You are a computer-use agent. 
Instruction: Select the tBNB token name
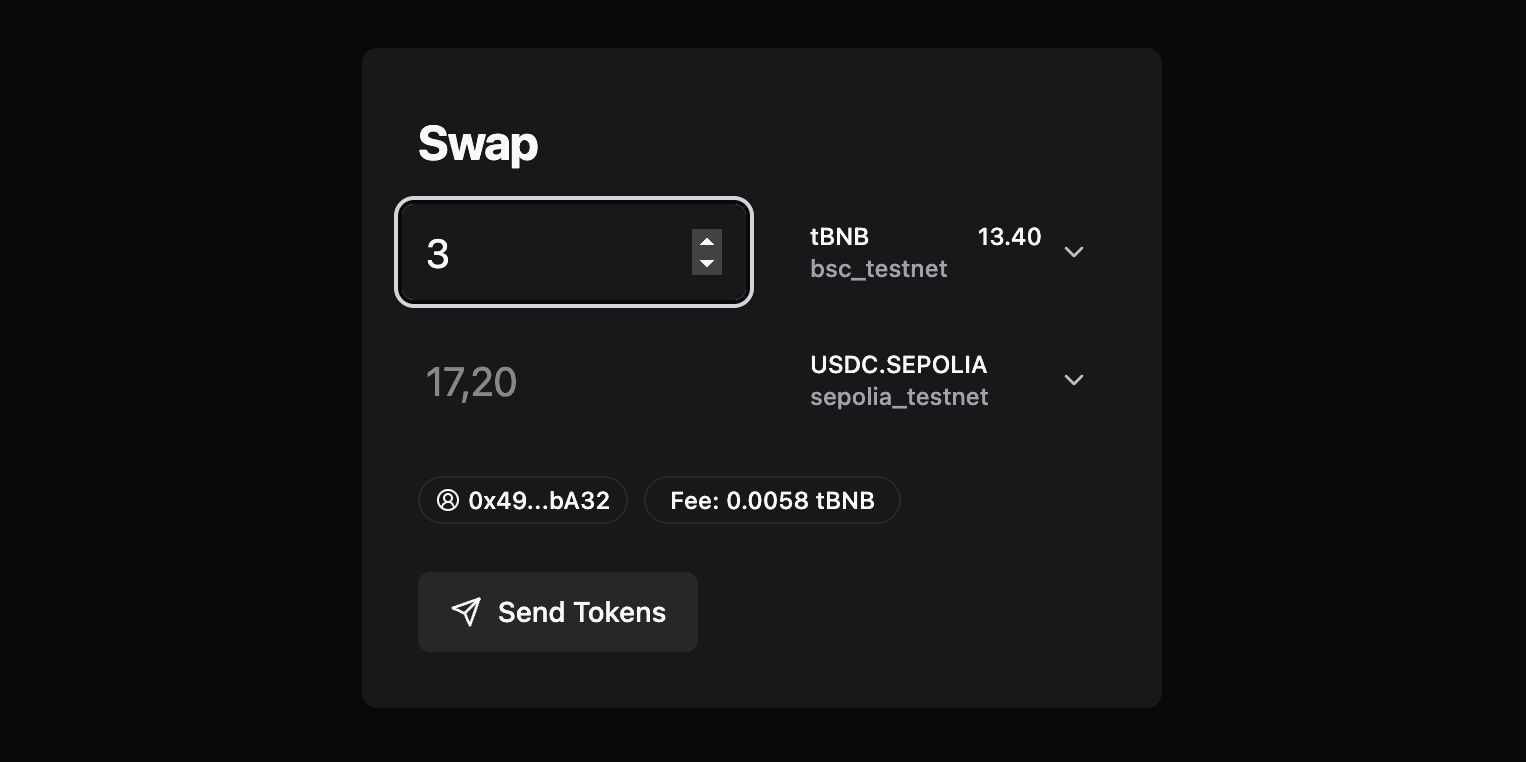coord(839,237)
